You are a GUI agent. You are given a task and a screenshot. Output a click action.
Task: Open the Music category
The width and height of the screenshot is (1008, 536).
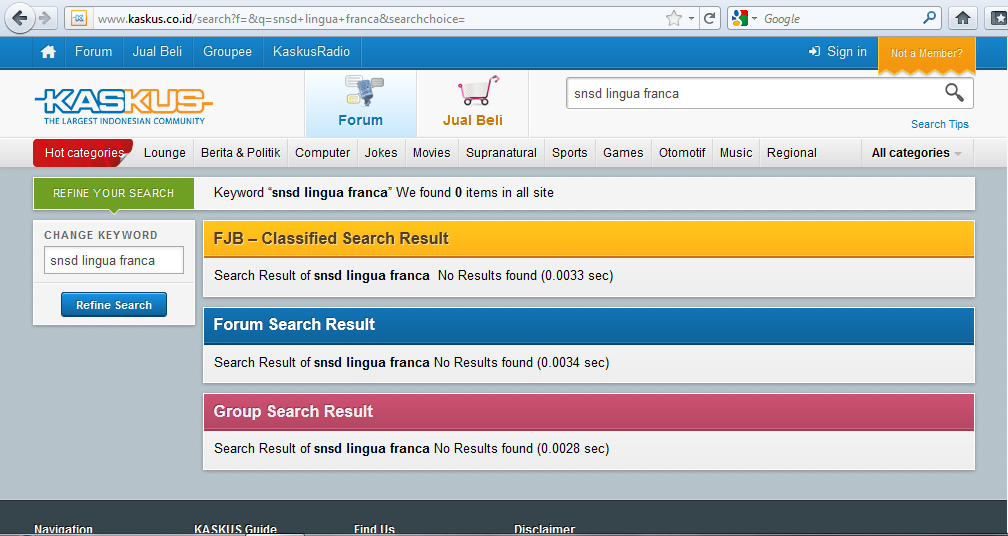(736, 153)
